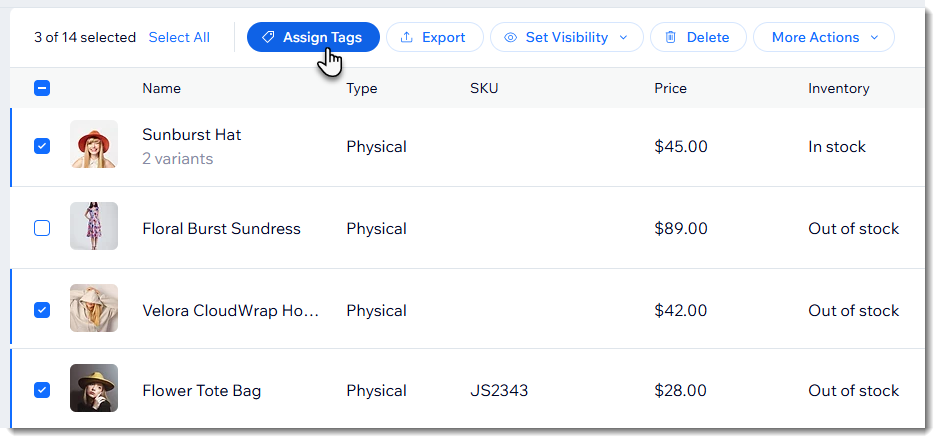
Task: Expand the Set Visibility dropdown chevron
Action: click(x=623, y=37)
